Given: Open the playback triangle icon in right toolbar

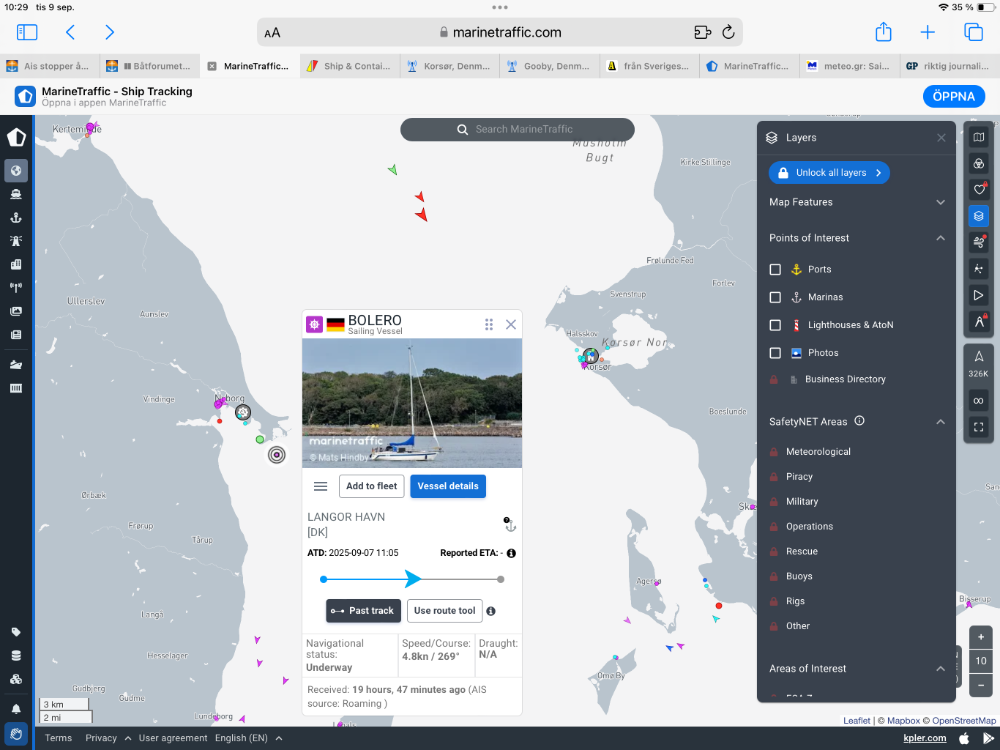Looking at the screenshot, I should [978, 295].
